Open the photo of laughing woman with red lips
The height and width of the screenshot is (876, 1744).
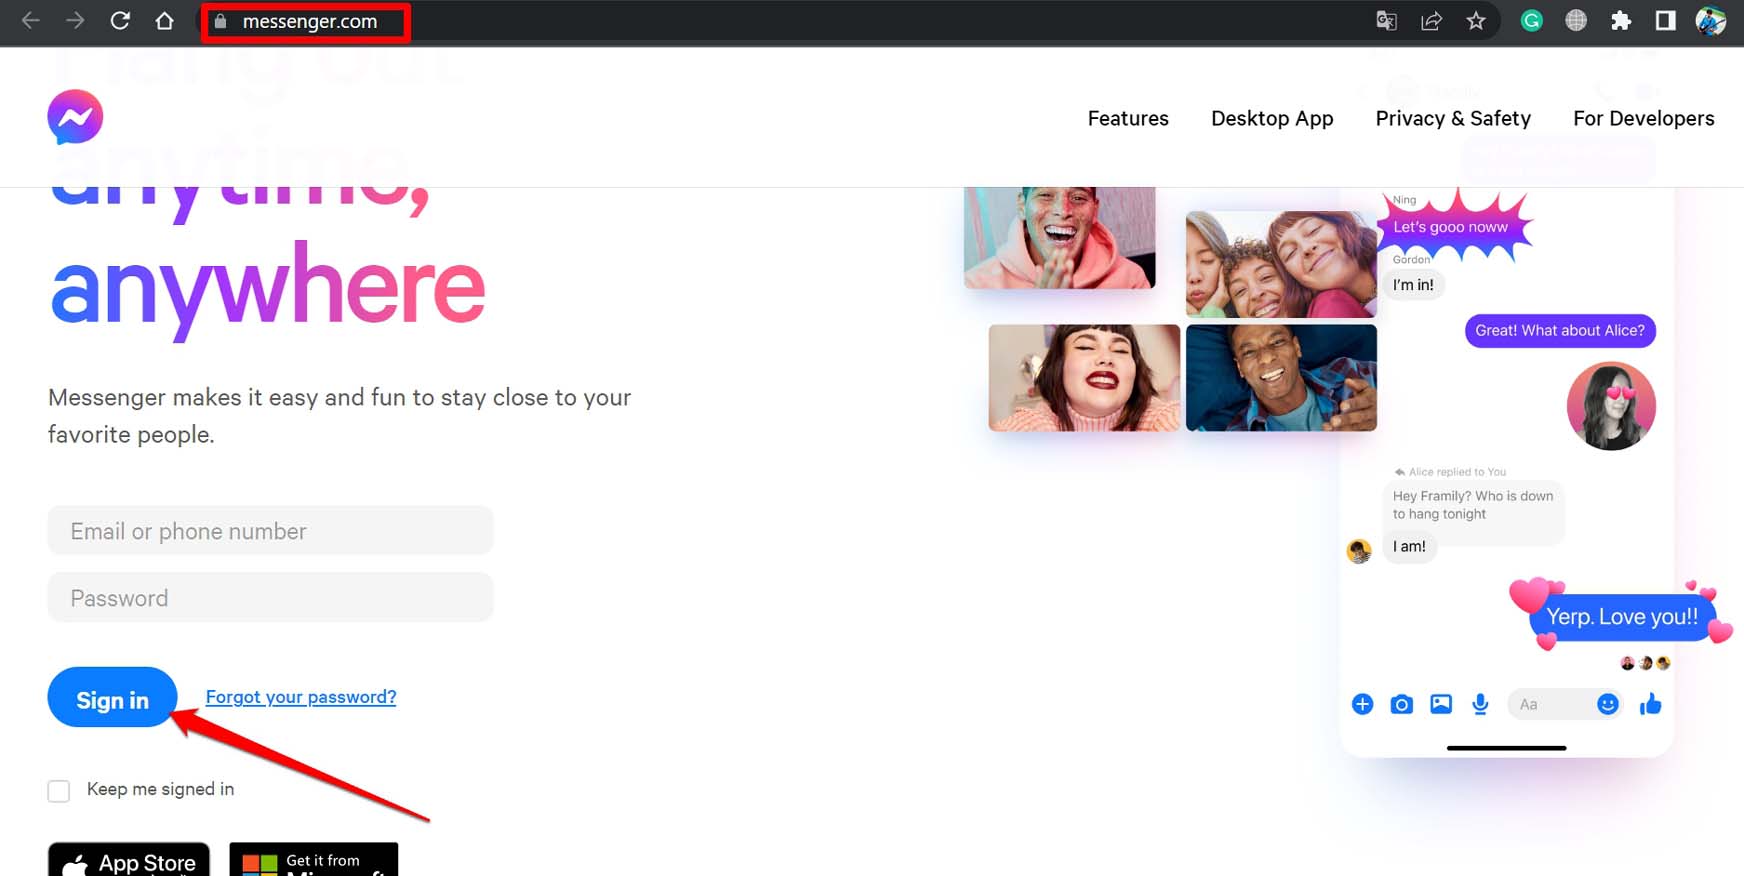1084,378
